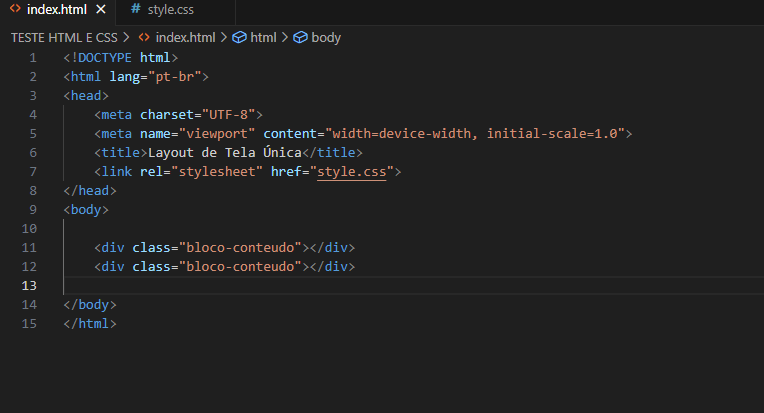764x413 pixels.
Task: Open the style.css tab
Action: coord(171,10)
